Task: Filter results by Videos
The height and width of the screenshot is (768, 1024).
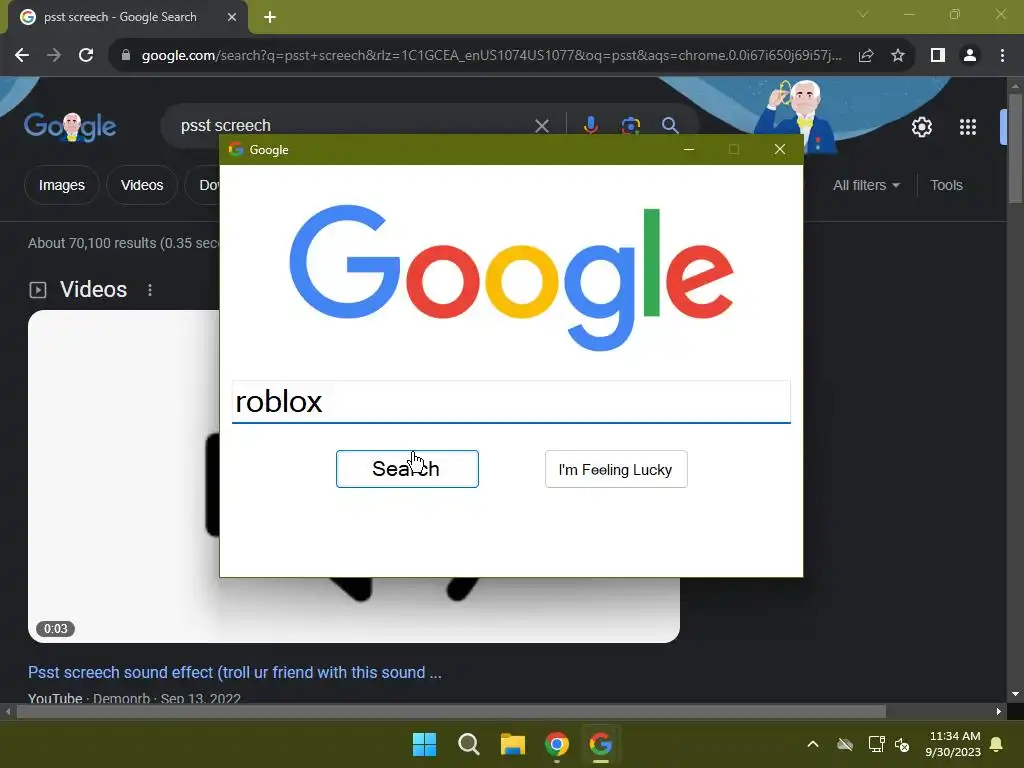Action: (142, 185)
